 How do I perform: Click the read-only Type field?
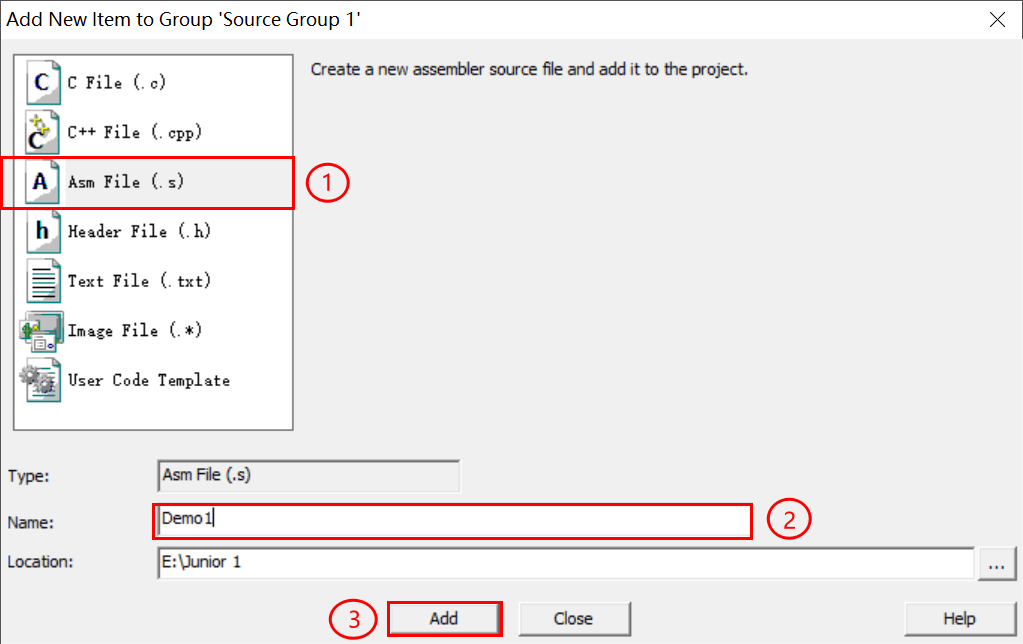coord(309,476)
